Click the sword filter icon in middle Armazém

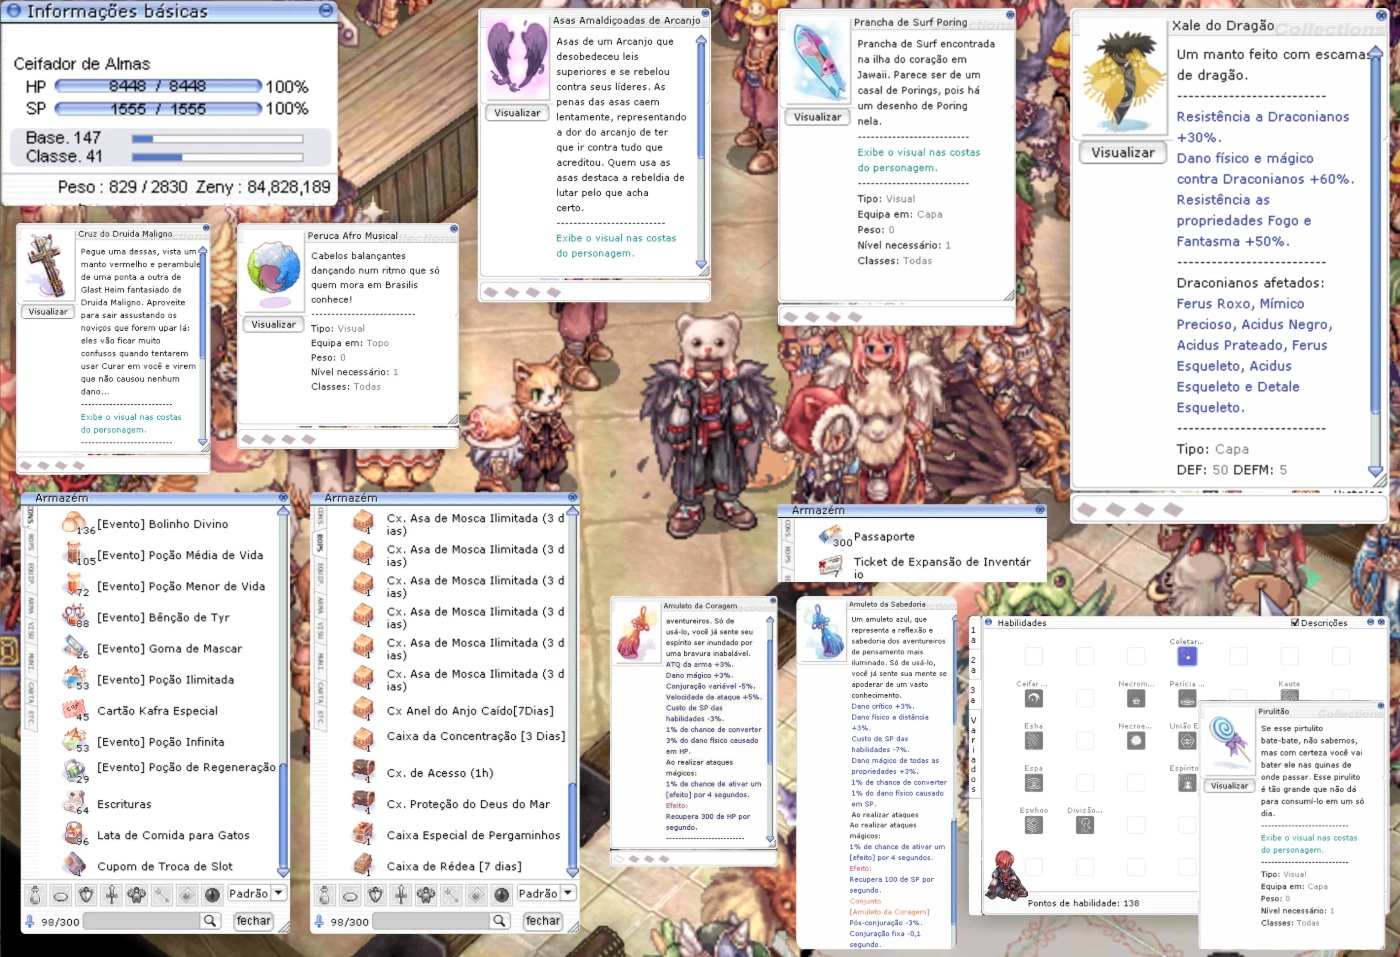pos(401,894)
